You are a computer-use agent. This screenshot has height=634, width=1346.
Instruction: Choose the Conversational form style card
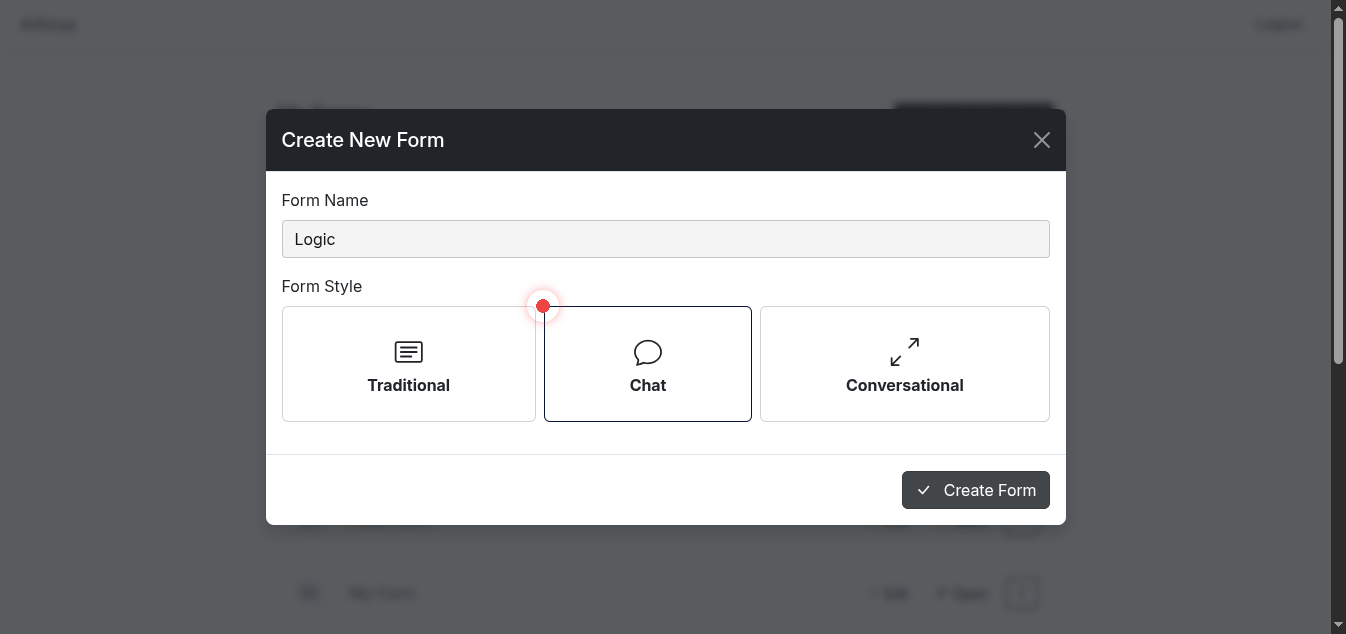[x=904, y=364]
